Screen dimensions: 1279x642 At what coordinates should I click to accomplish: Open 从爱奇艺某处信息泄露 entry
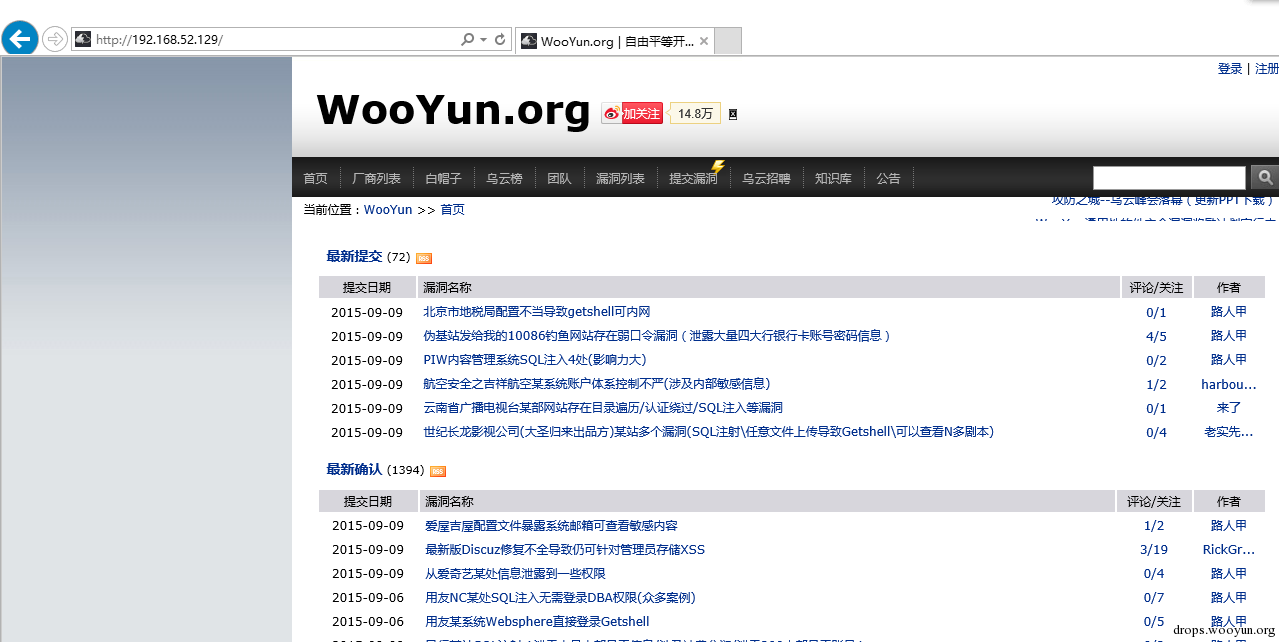[x=515, y=573]
